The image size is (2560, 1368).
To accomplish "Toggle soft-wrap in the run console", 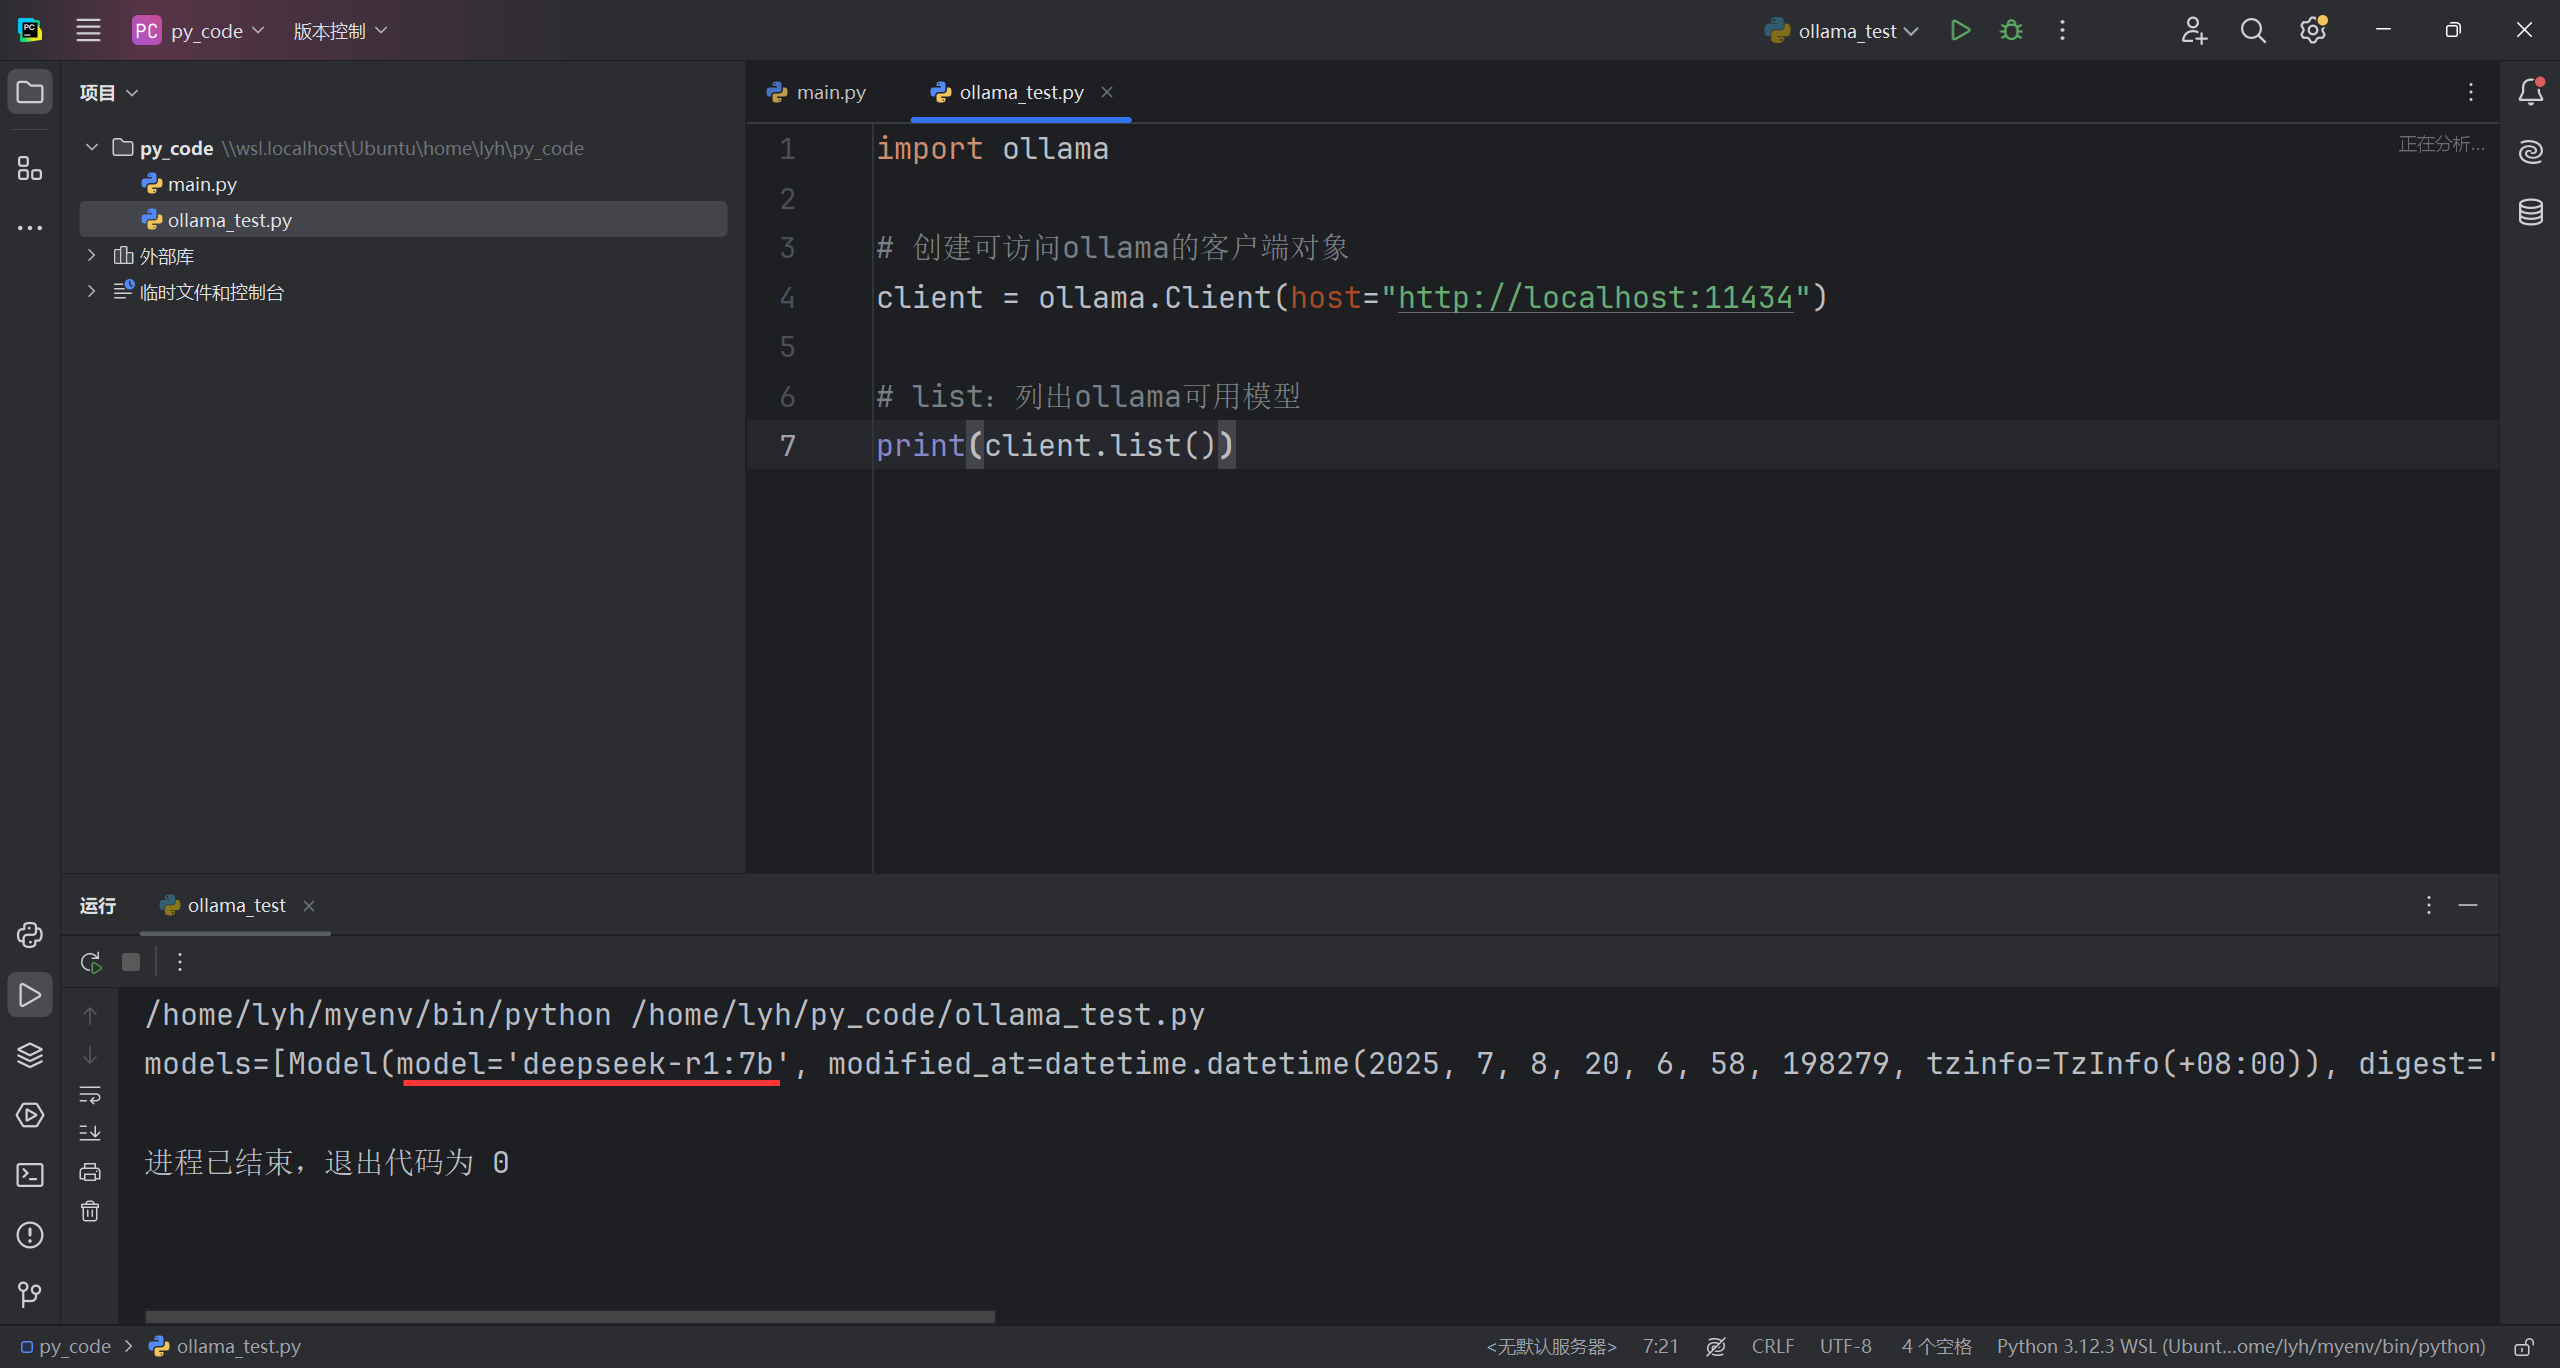I will click(x=89, y=1095).
